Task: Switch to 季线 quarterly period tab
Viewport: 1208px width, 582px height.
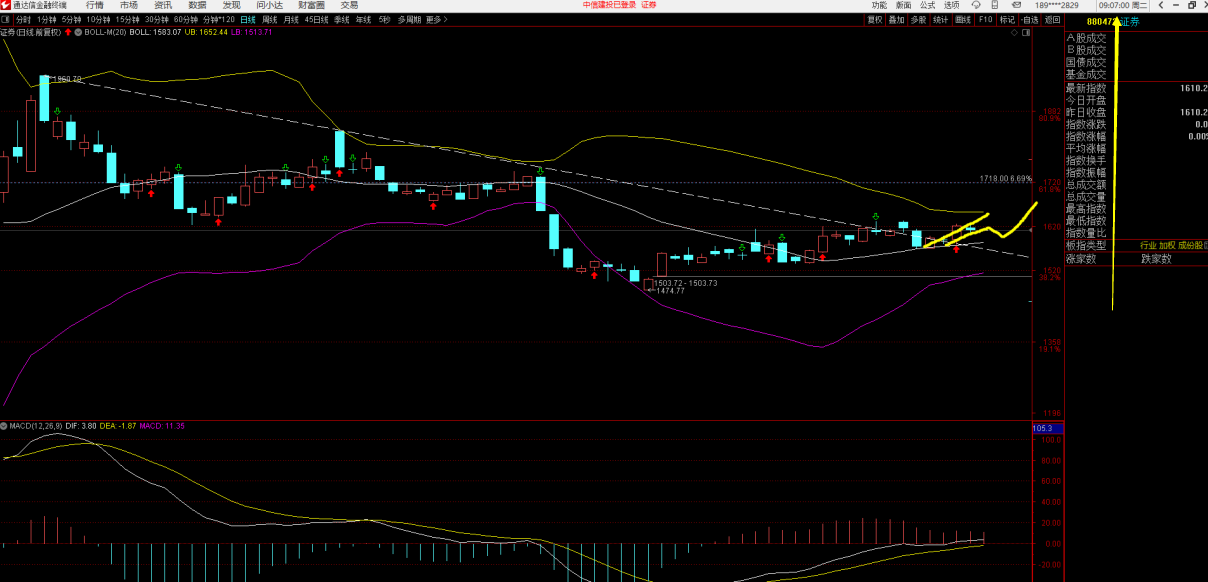Action: [342, 19]
